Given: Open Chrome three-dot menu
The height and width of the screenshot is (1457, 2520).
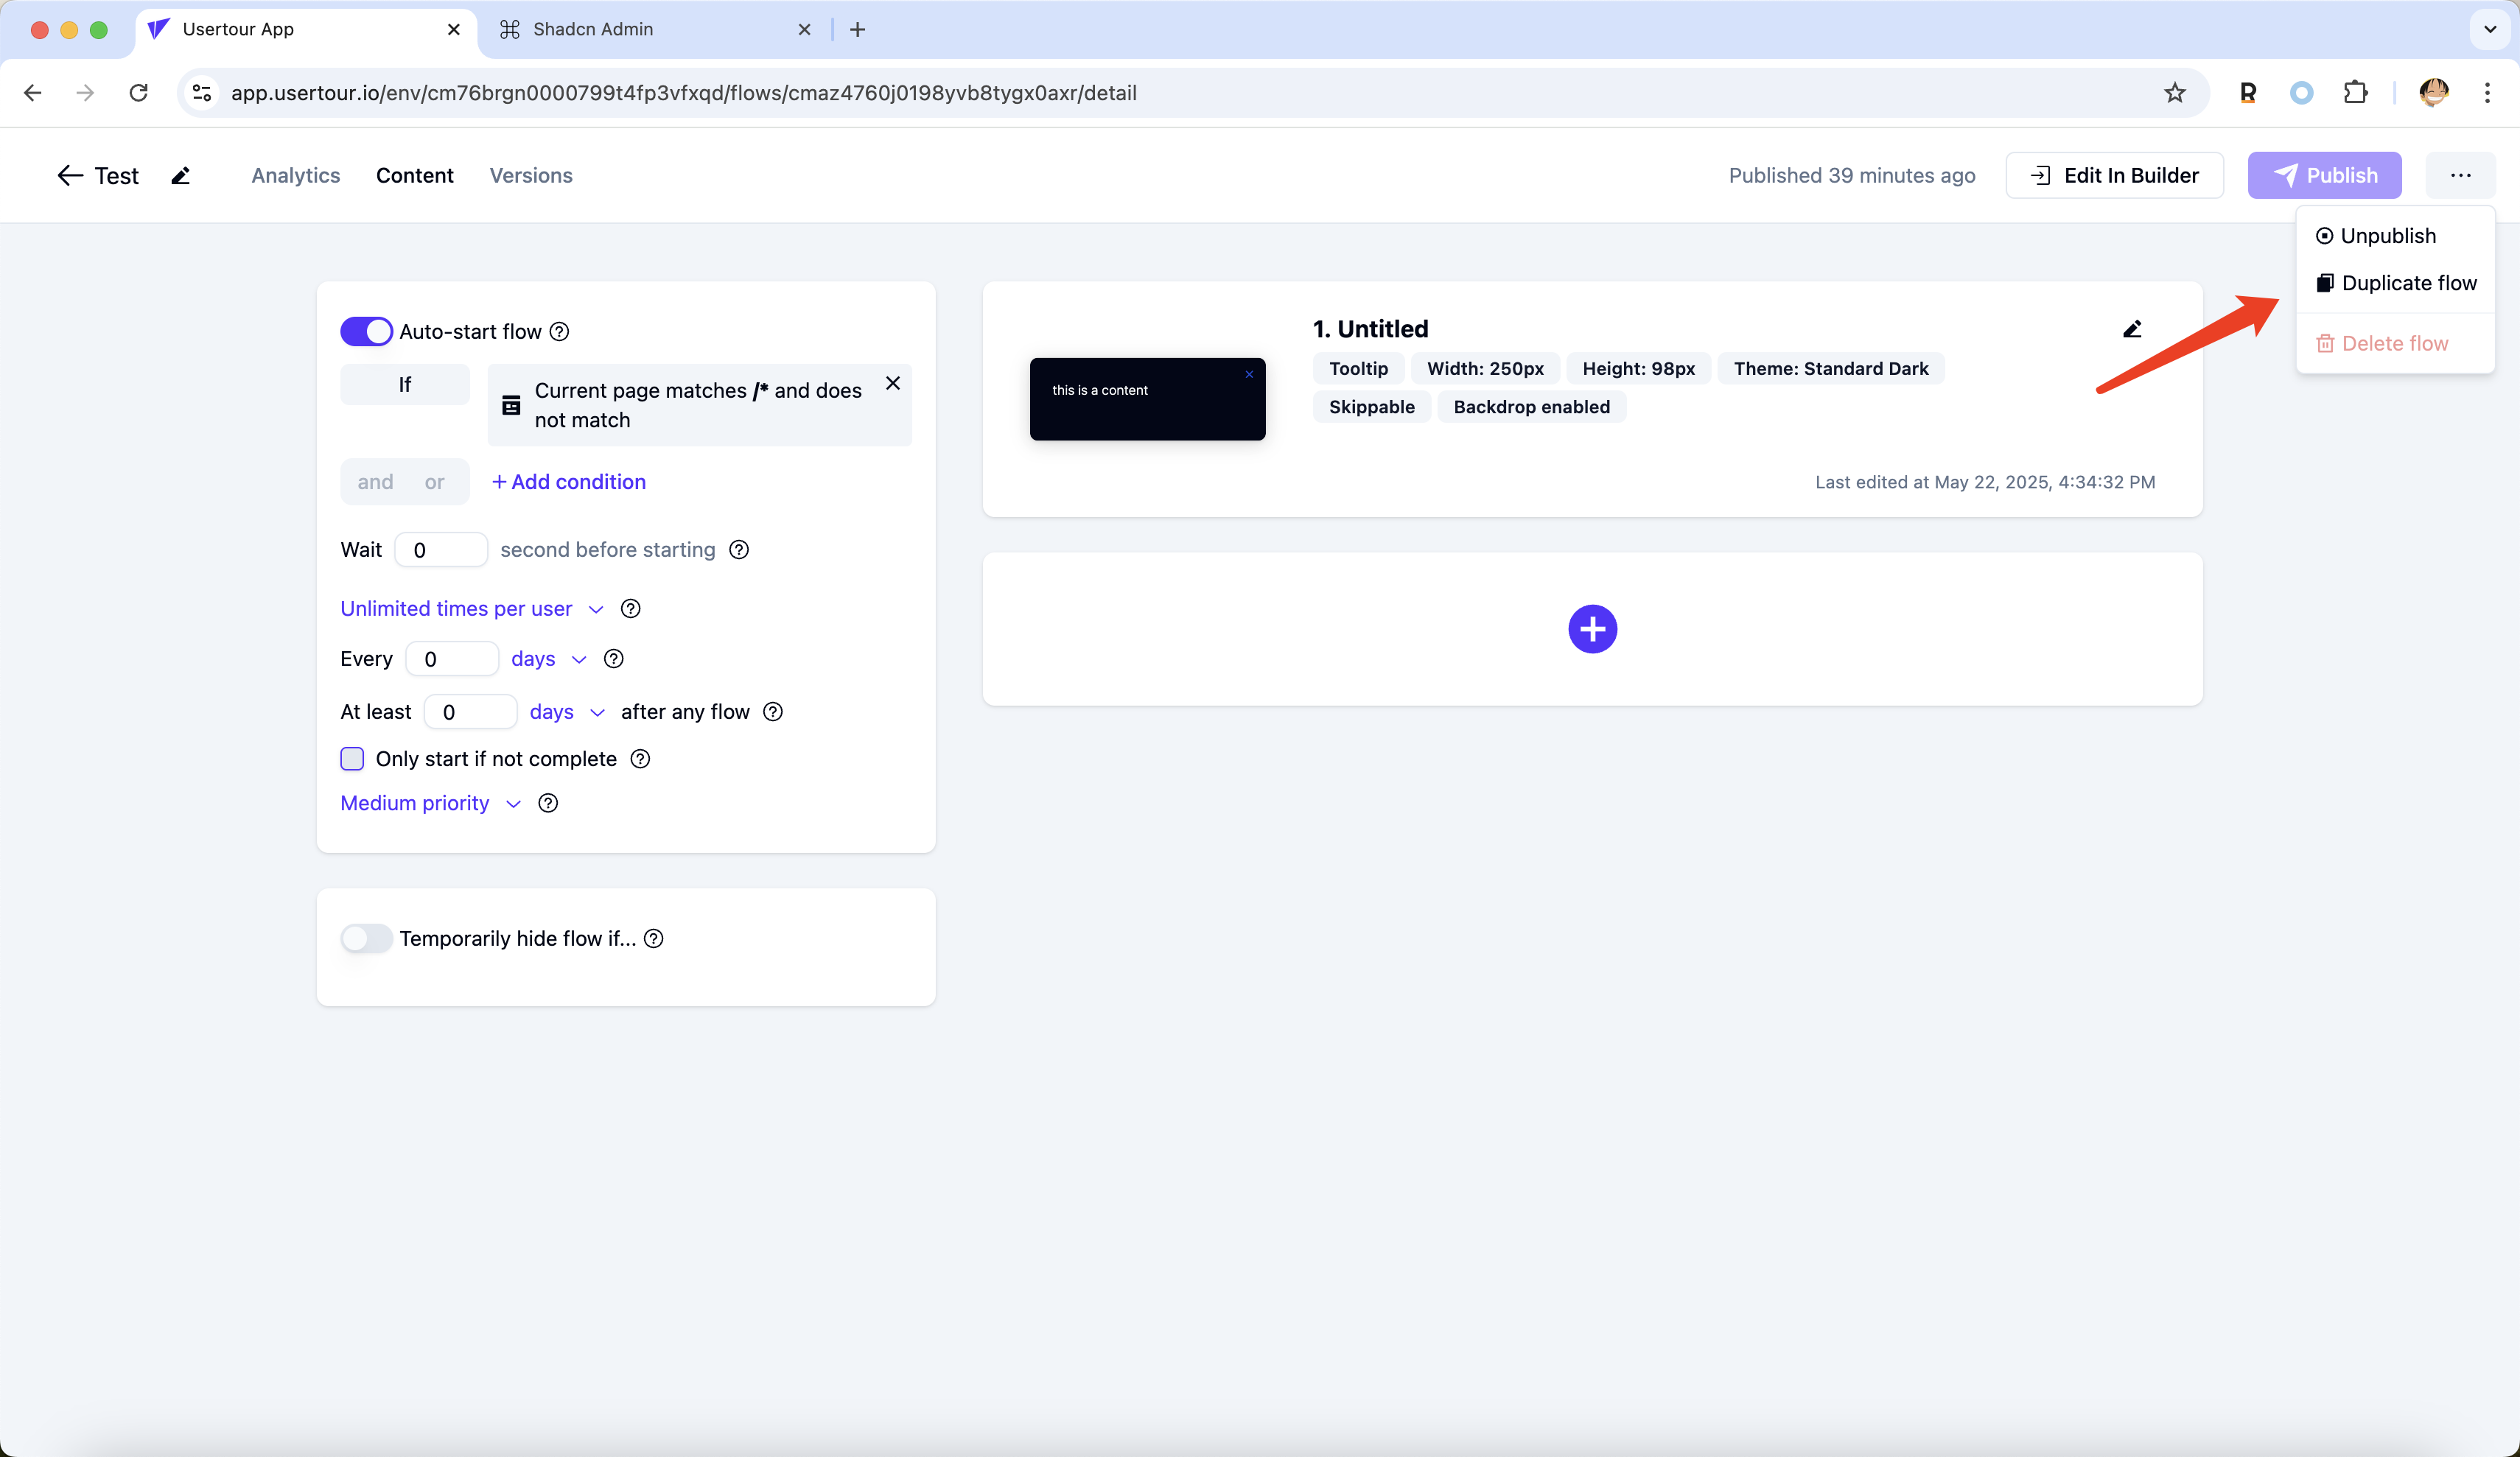Looking at the screenshot, I should [2487, 93].
